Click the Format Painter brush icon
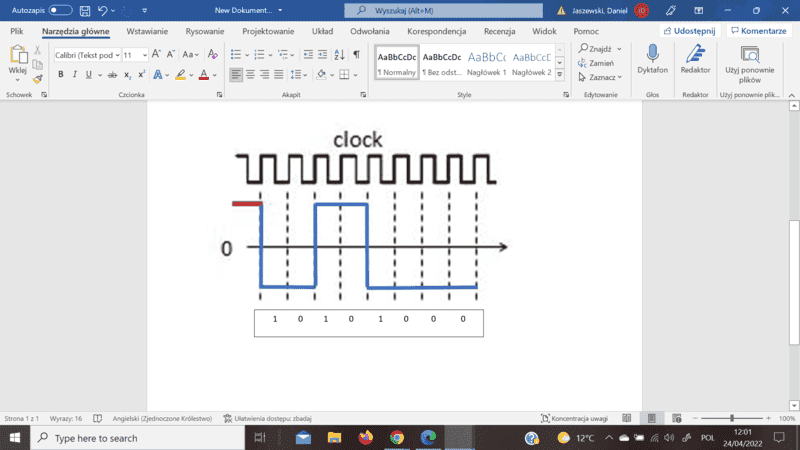The width and height of the screenshot is (800, 450). pyautogui.click(x=37, y=79)
